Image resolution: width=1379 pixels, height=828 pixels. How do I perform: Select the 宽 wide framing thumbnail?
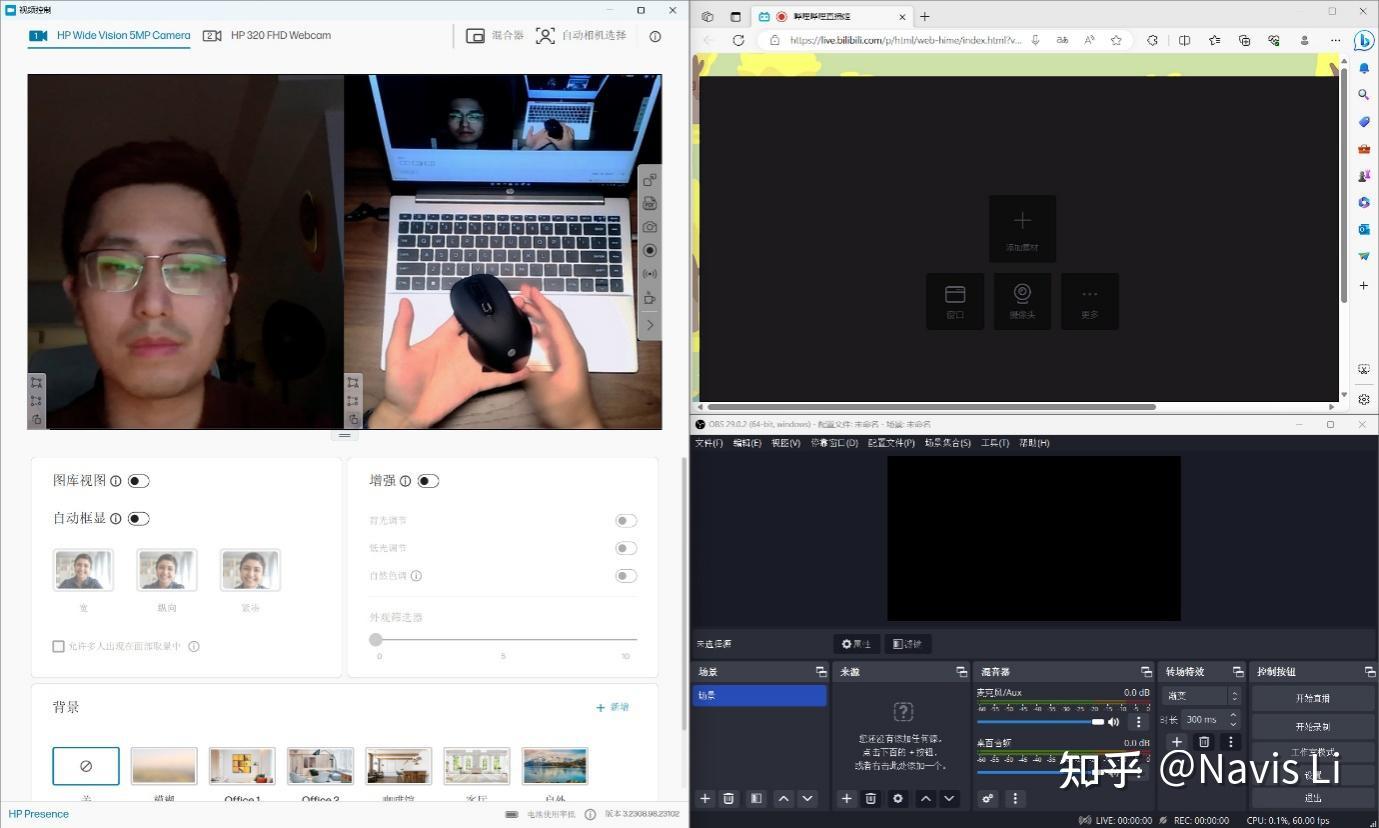click(x=83, y=570)
